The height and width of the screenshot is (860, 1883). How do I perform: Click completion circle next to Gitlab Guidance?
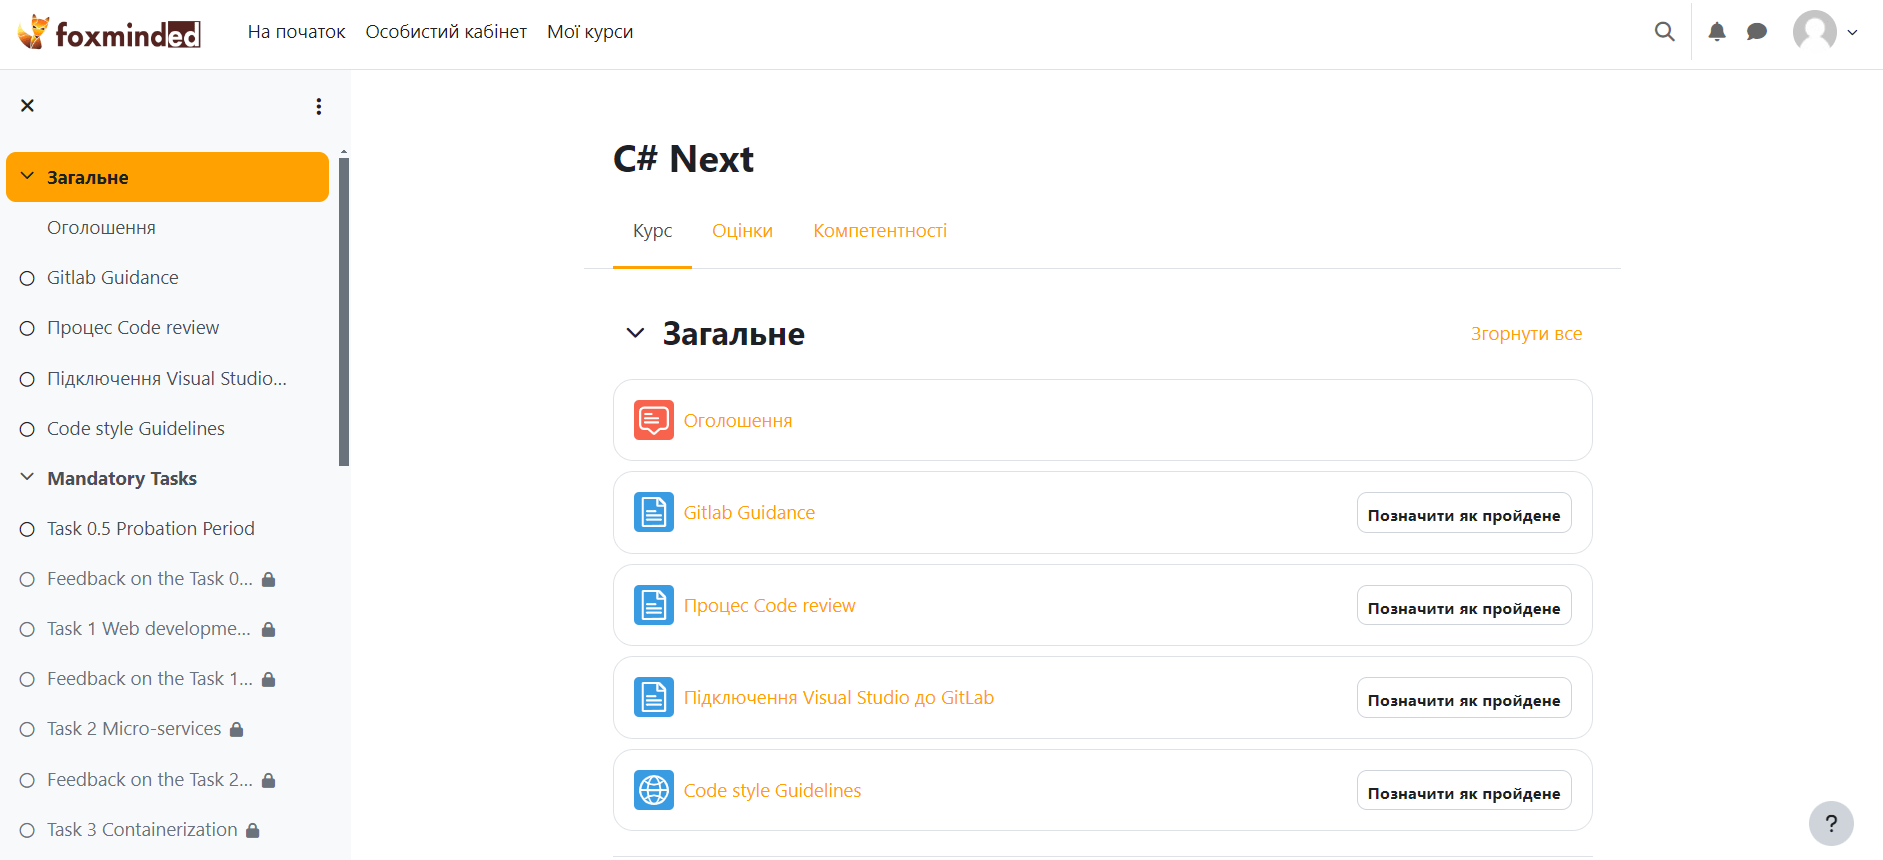[27, 278]
